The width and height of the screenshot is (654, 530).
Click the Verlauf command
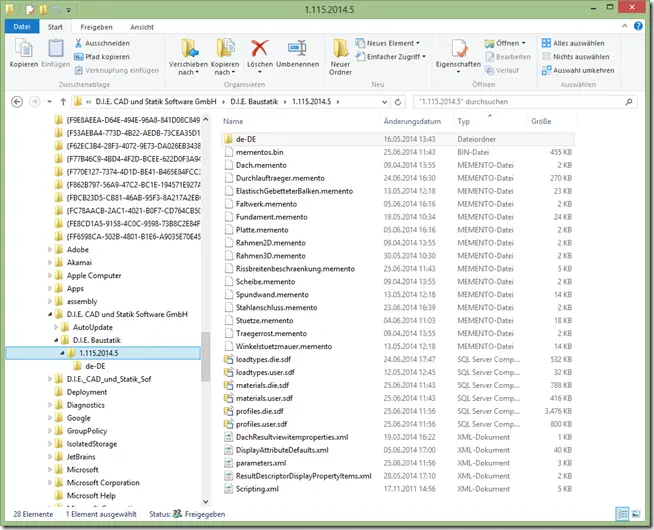point(502,70)
